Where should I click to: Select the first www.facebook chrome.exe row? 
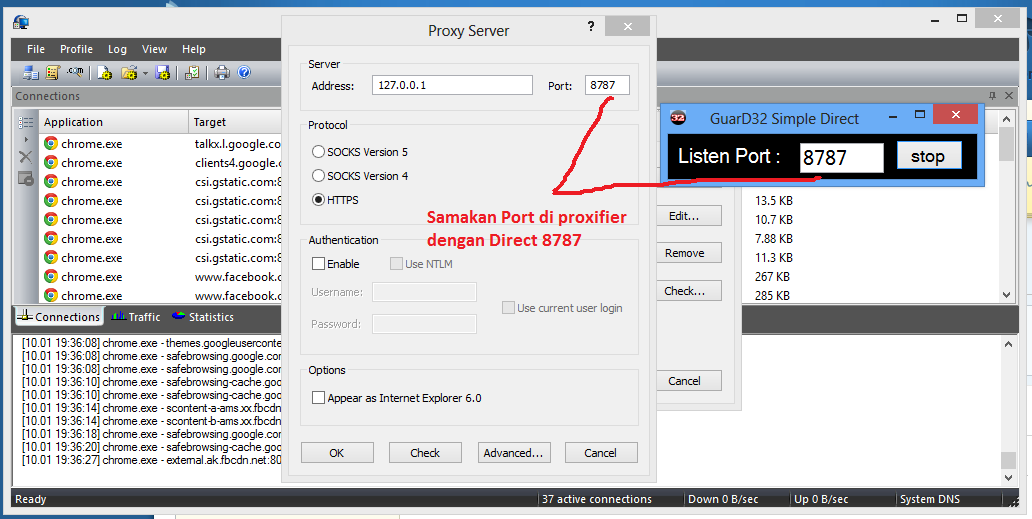161,277
